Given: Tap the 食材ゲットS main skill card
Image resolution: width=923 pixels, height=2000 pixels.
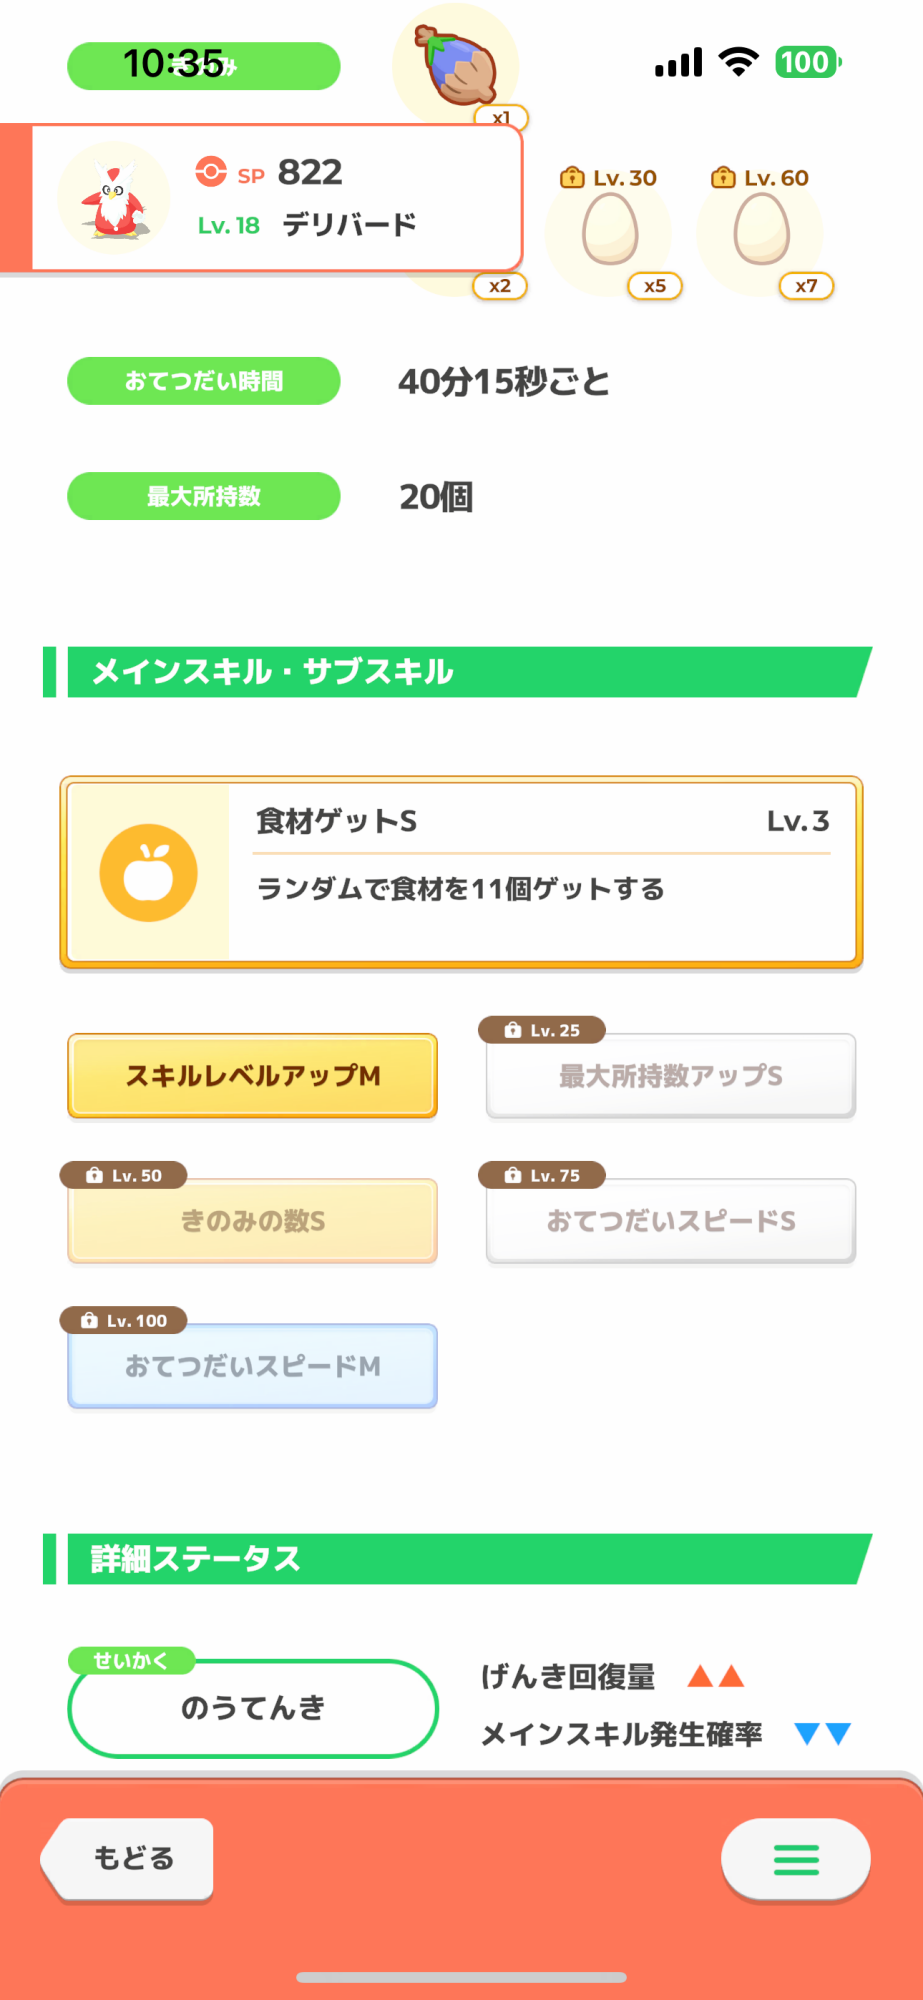Looking at the screenshot, I should (x=461, y=873).
